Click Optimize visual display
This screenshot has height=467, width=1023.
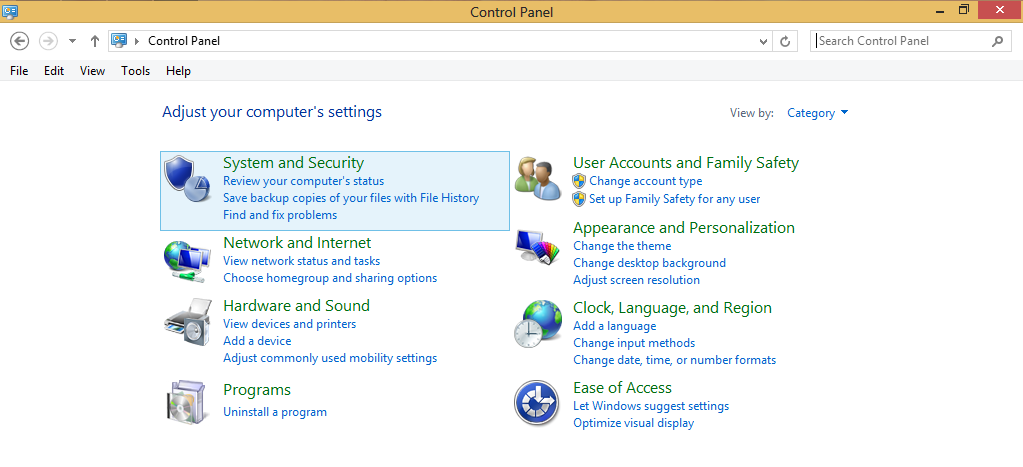[x=634, y=423]
